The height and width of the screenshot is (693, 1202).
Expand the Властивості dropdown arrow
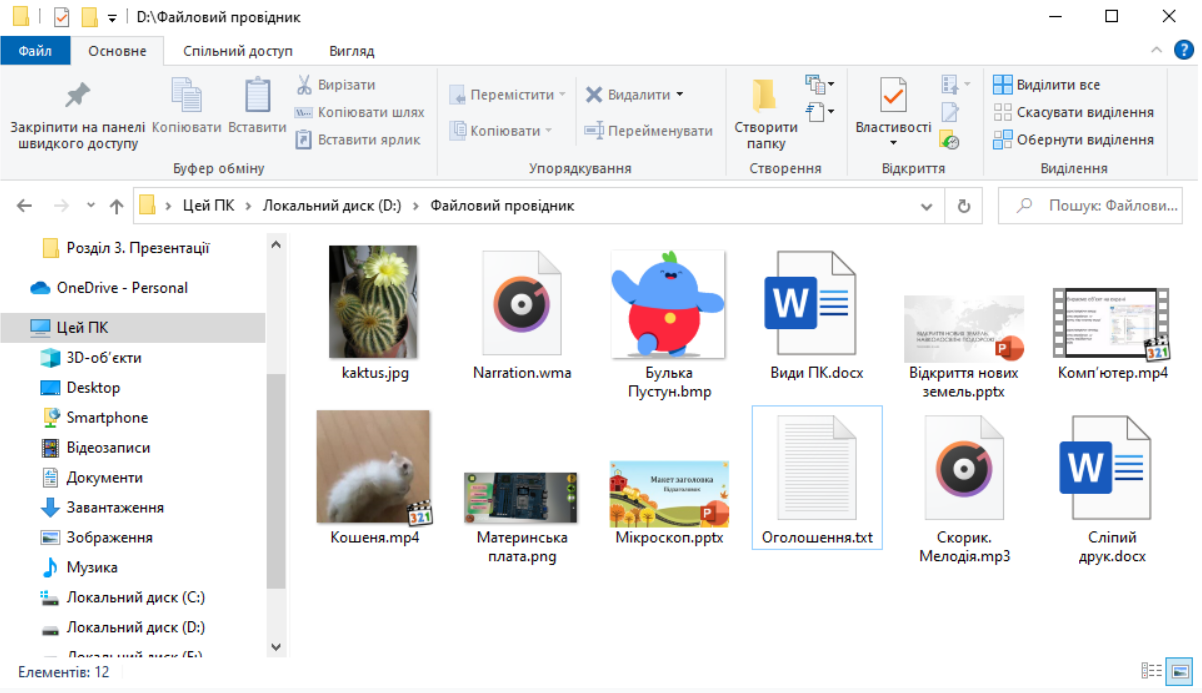point(893,143)
